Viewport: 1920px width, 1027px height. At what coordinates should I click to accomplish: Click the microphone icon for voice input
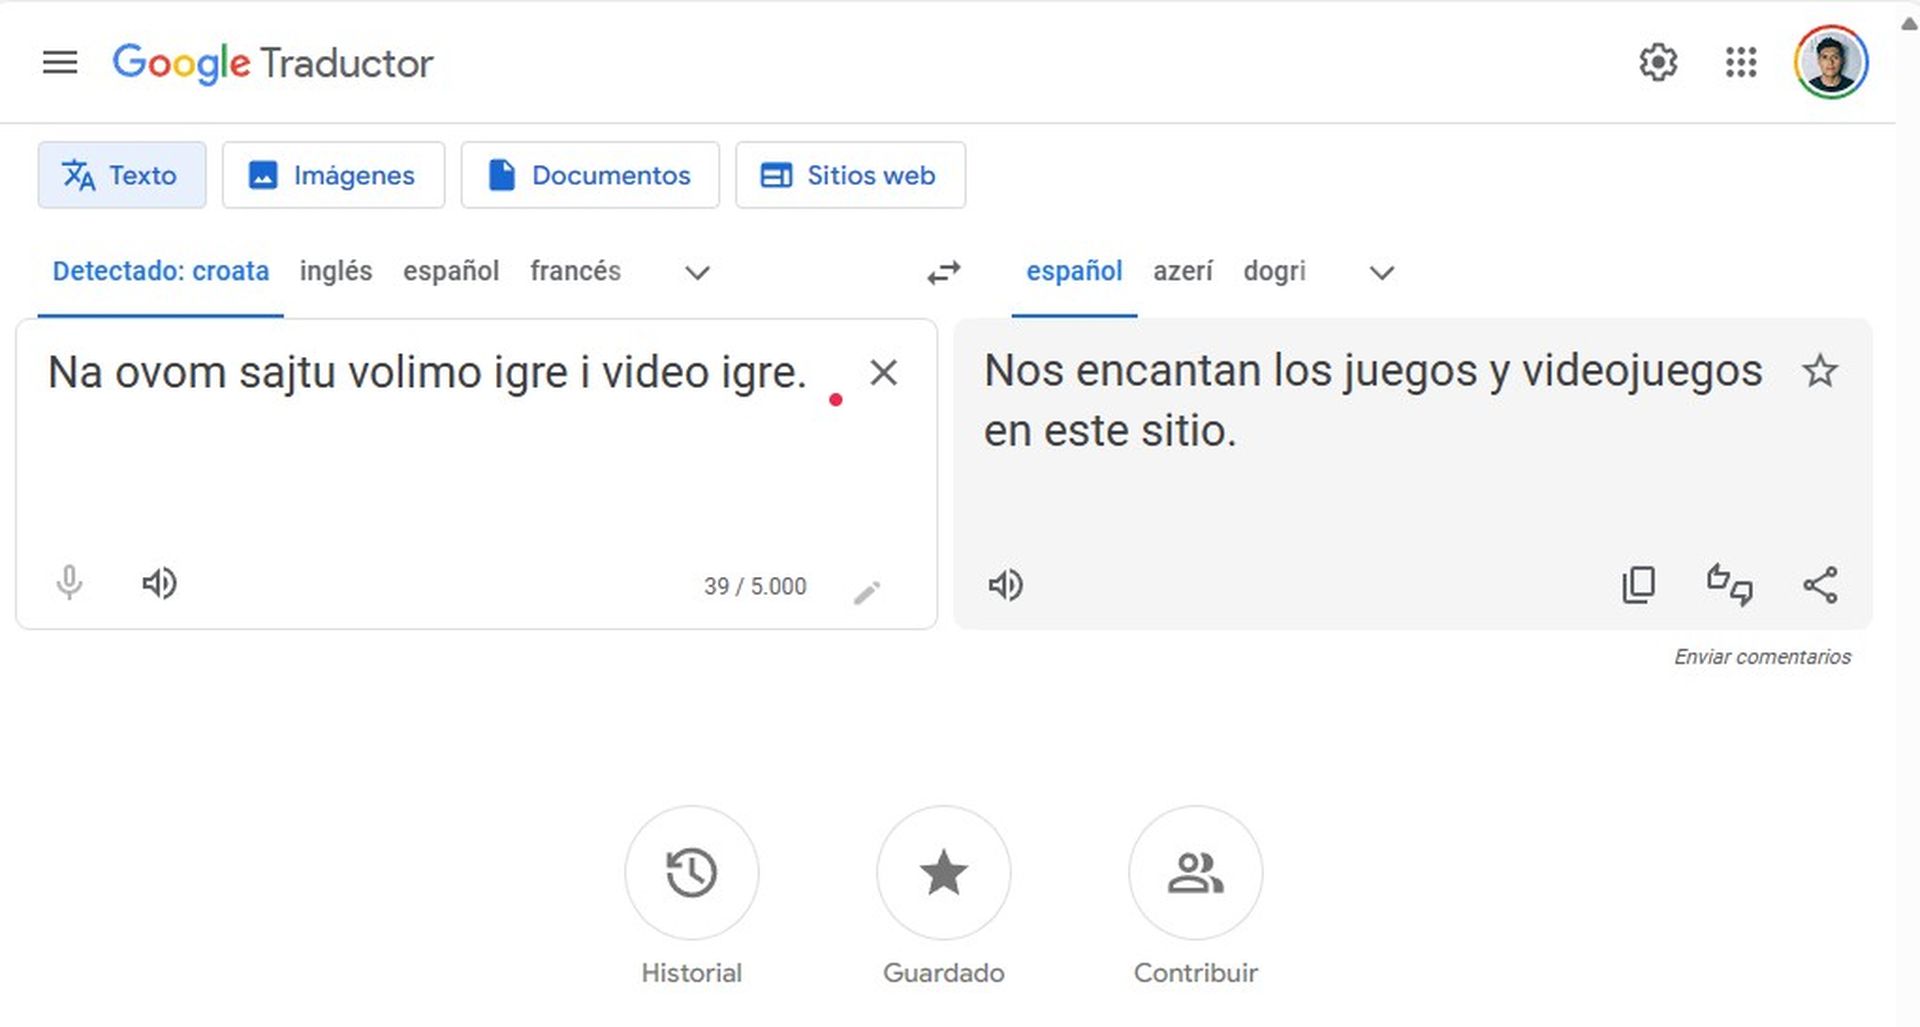click(x=68, y=584)
